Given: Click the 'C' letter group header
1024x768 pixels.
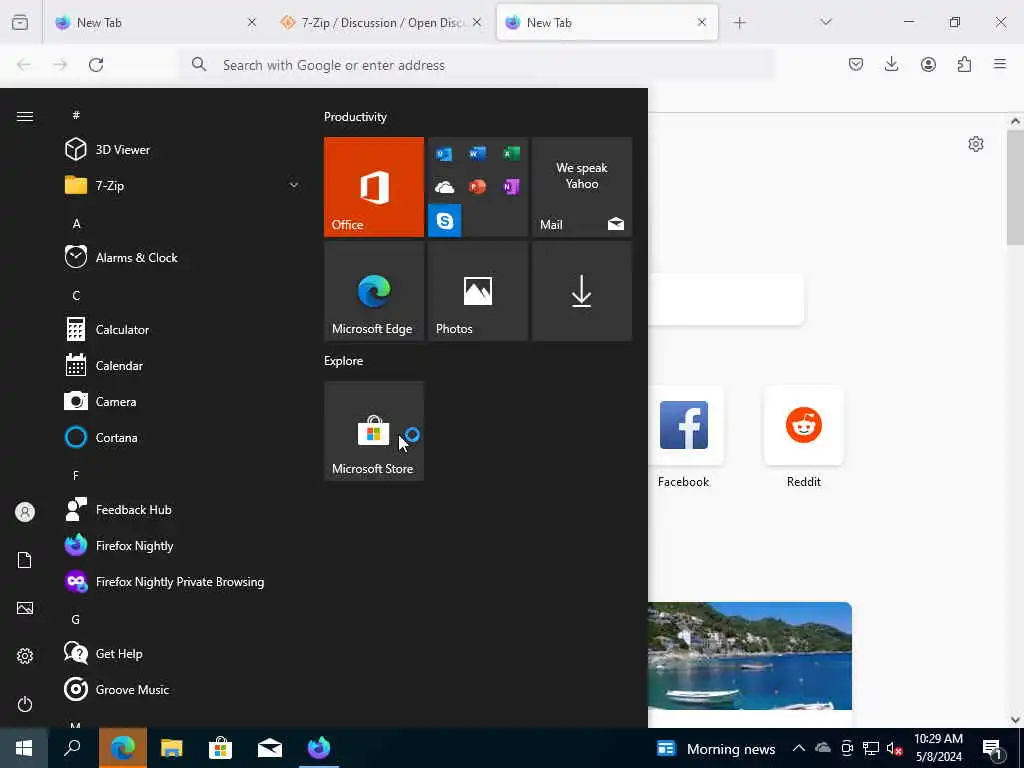Looking at the screenshot, I should [x=76, y=295].
